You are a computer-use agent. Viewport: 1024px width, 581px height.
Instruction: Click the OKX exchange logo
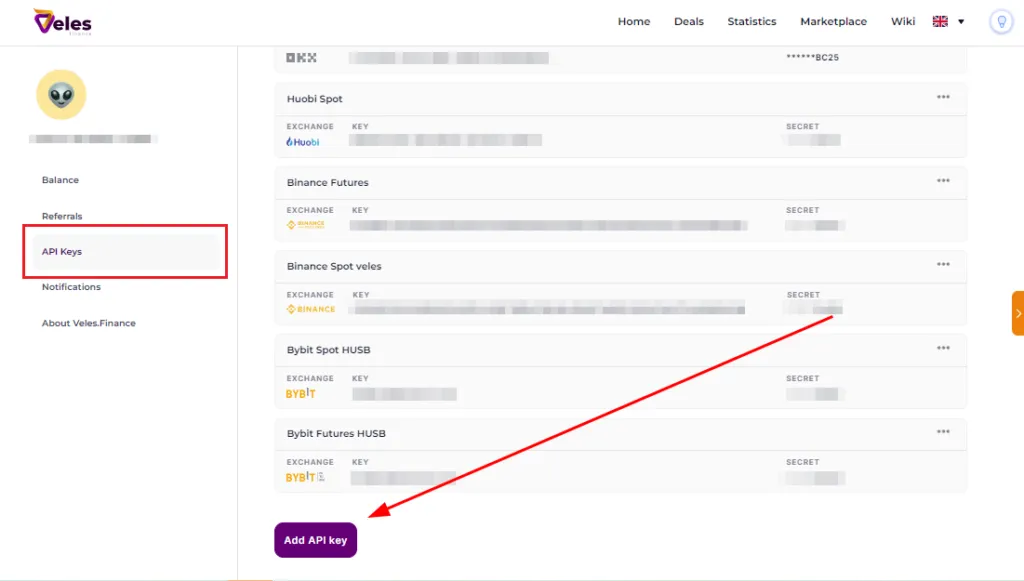tap(301, 58)
